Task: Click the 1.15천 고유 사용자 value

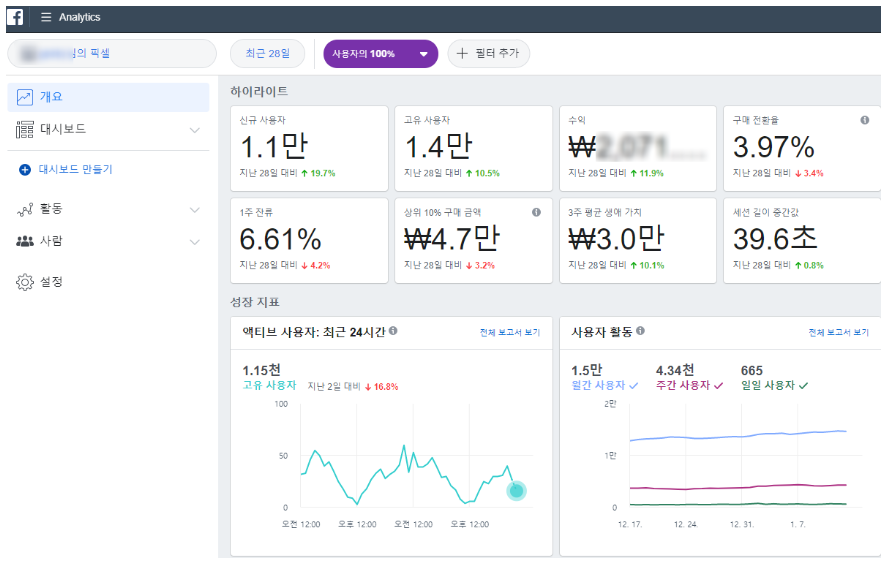Action: point(261,371)
